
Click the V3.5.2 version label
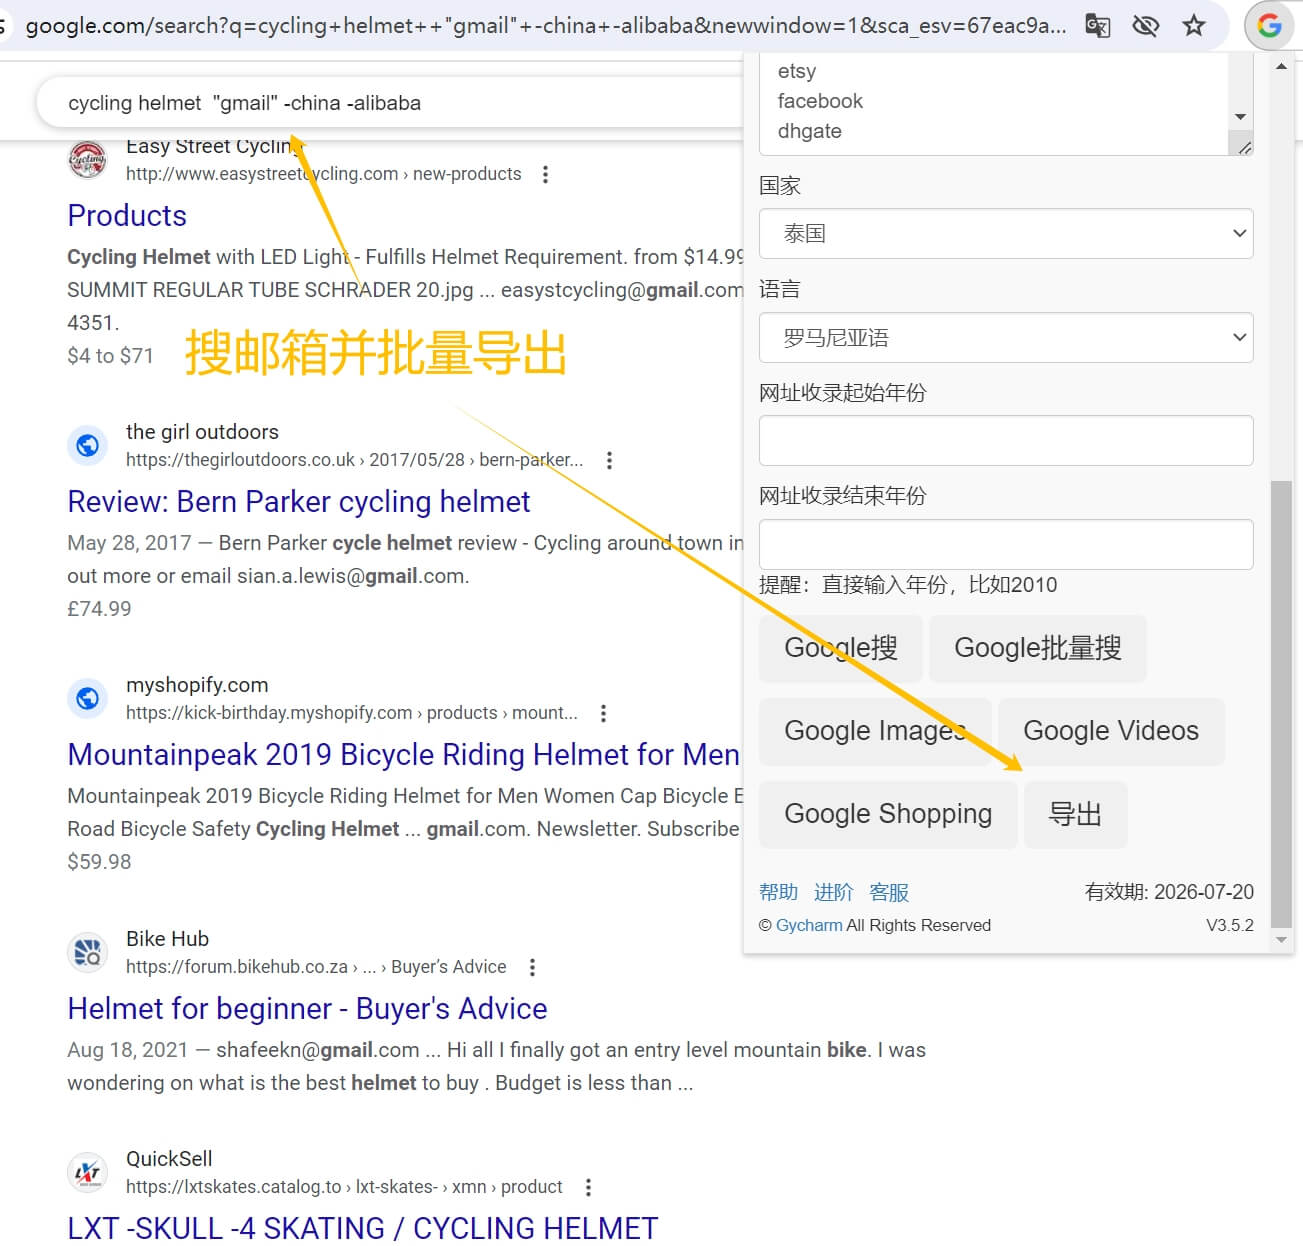[1229, 925]
